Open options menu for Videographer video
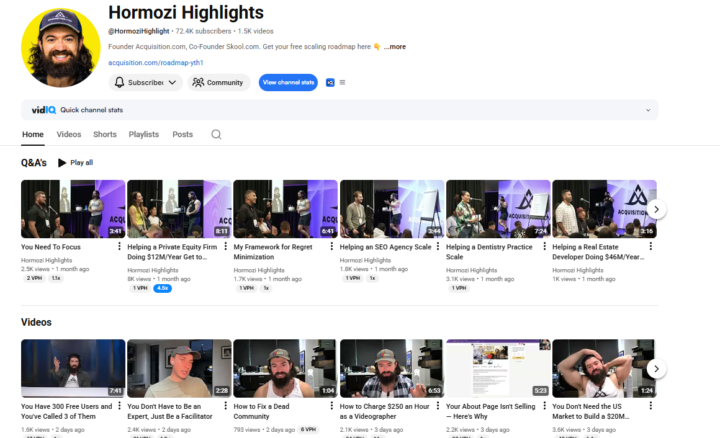 click(438, 406)
